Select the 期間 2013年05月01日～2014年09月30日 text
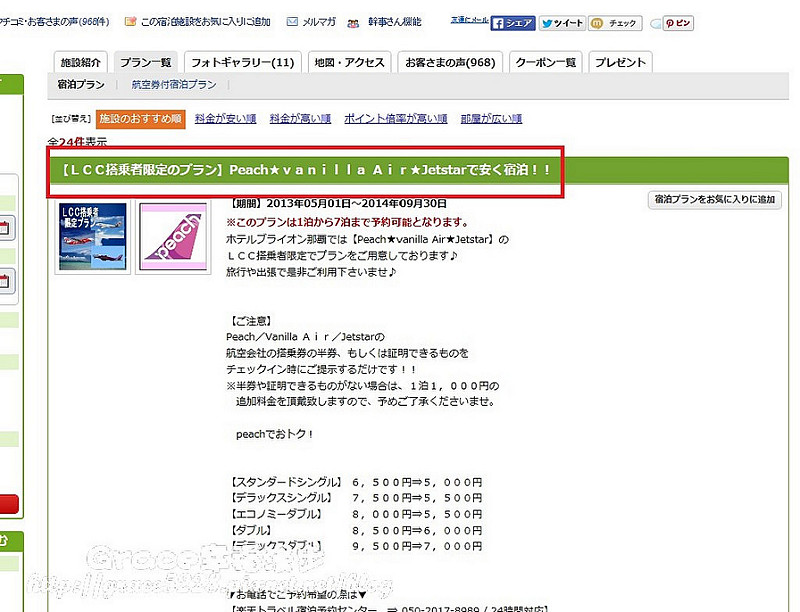This screenshot has width=800, height=612. [337, 204]
